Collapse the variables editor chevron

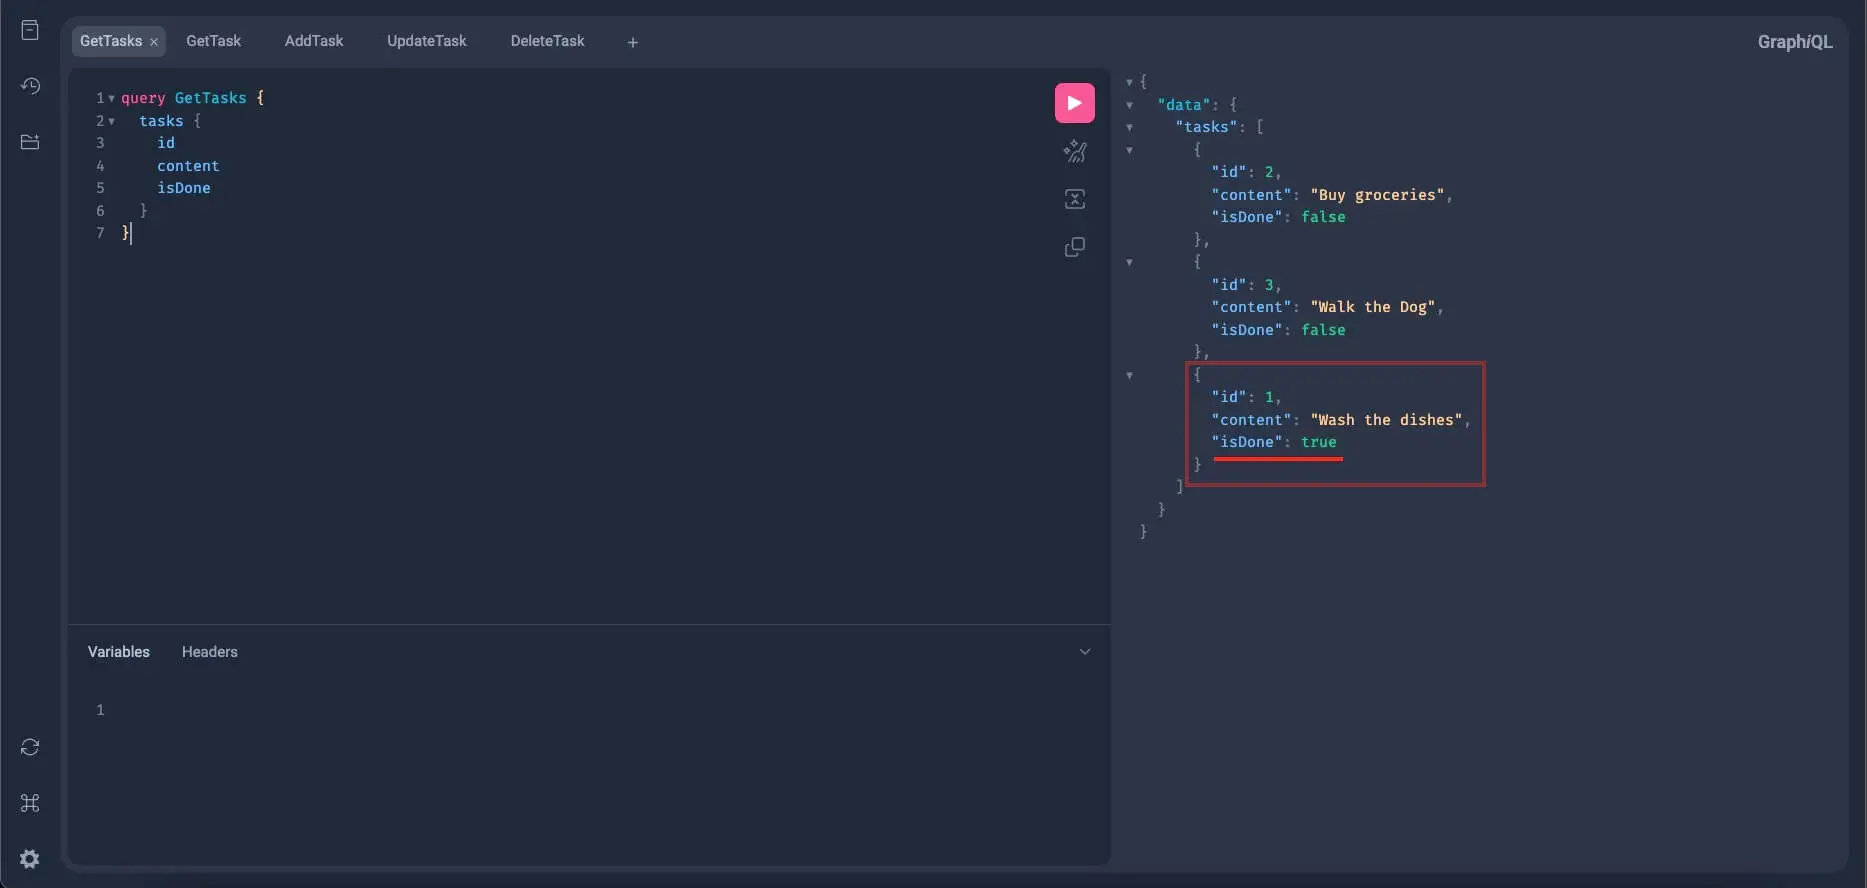(1084, 652)
